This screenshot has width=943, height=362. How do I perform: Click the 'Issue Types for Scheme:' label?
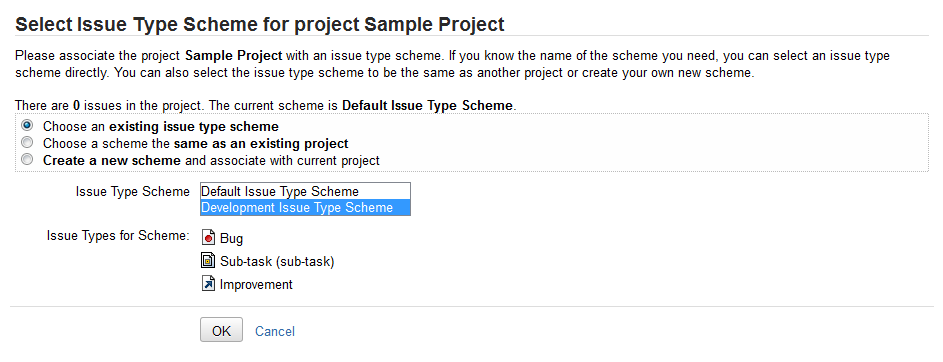pos(118,236)
